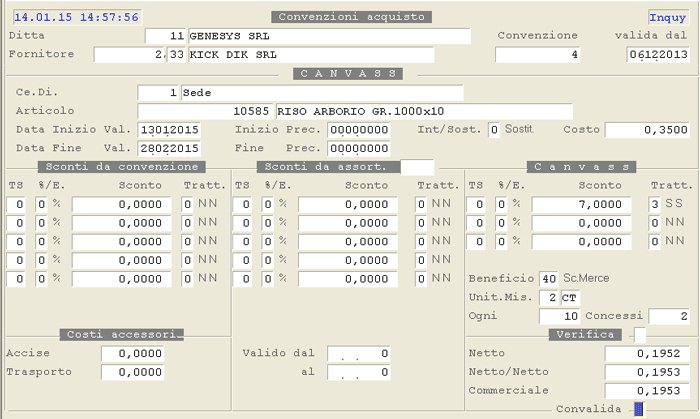Click the small box next to Verifica
700x419 pixels.
coord(640,334)
